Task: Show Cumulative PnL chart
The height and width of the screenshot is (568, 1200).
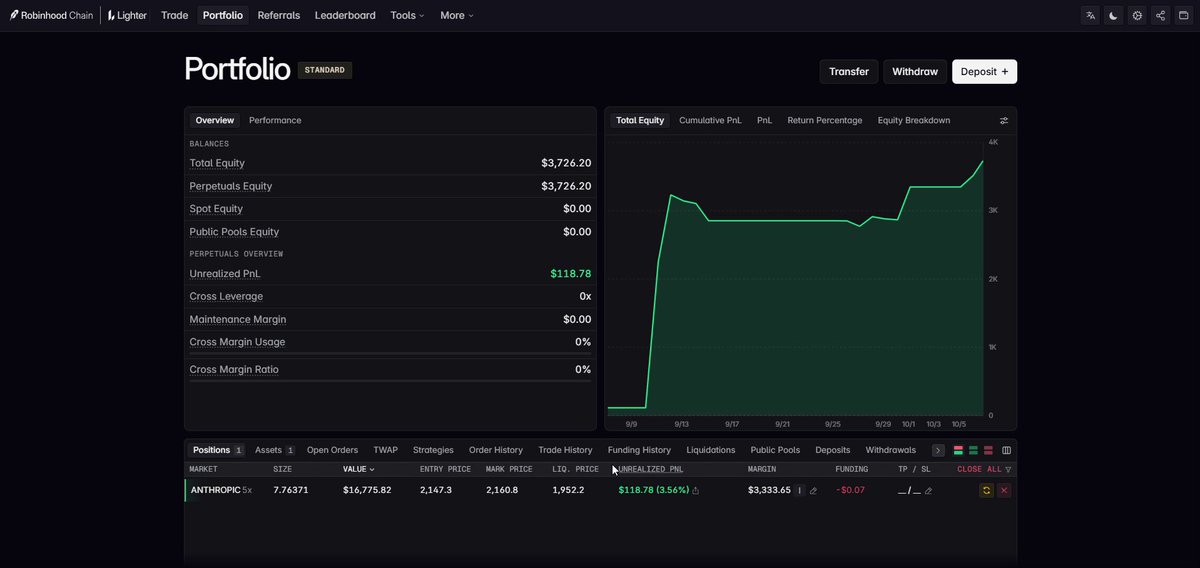Action: click(710, 120)
